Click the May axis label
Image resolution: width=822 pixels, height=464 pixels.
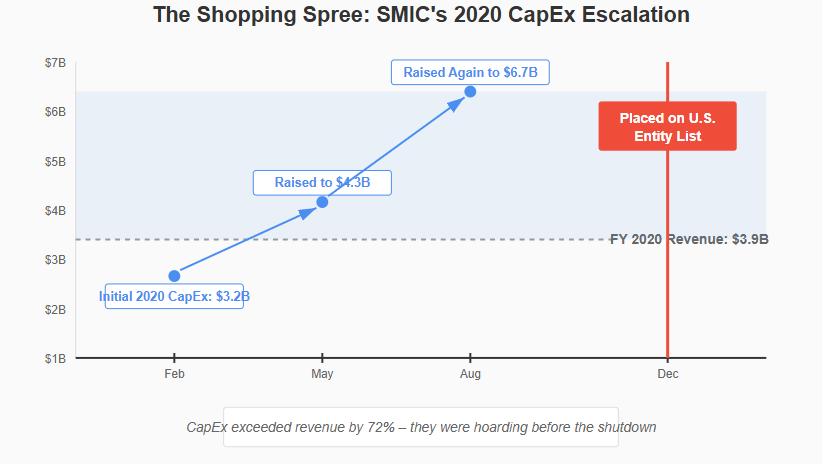[x=322, y=374]
